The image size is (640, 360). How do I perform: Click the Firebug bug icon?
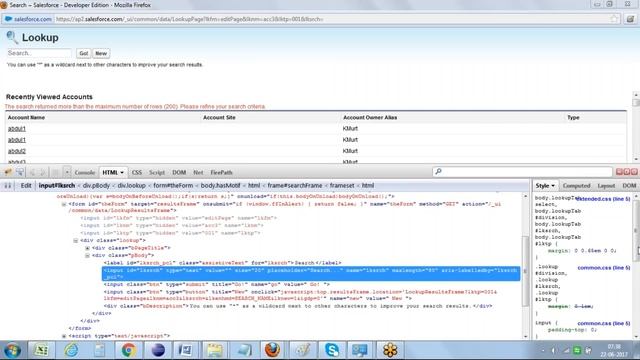point(8,172)
